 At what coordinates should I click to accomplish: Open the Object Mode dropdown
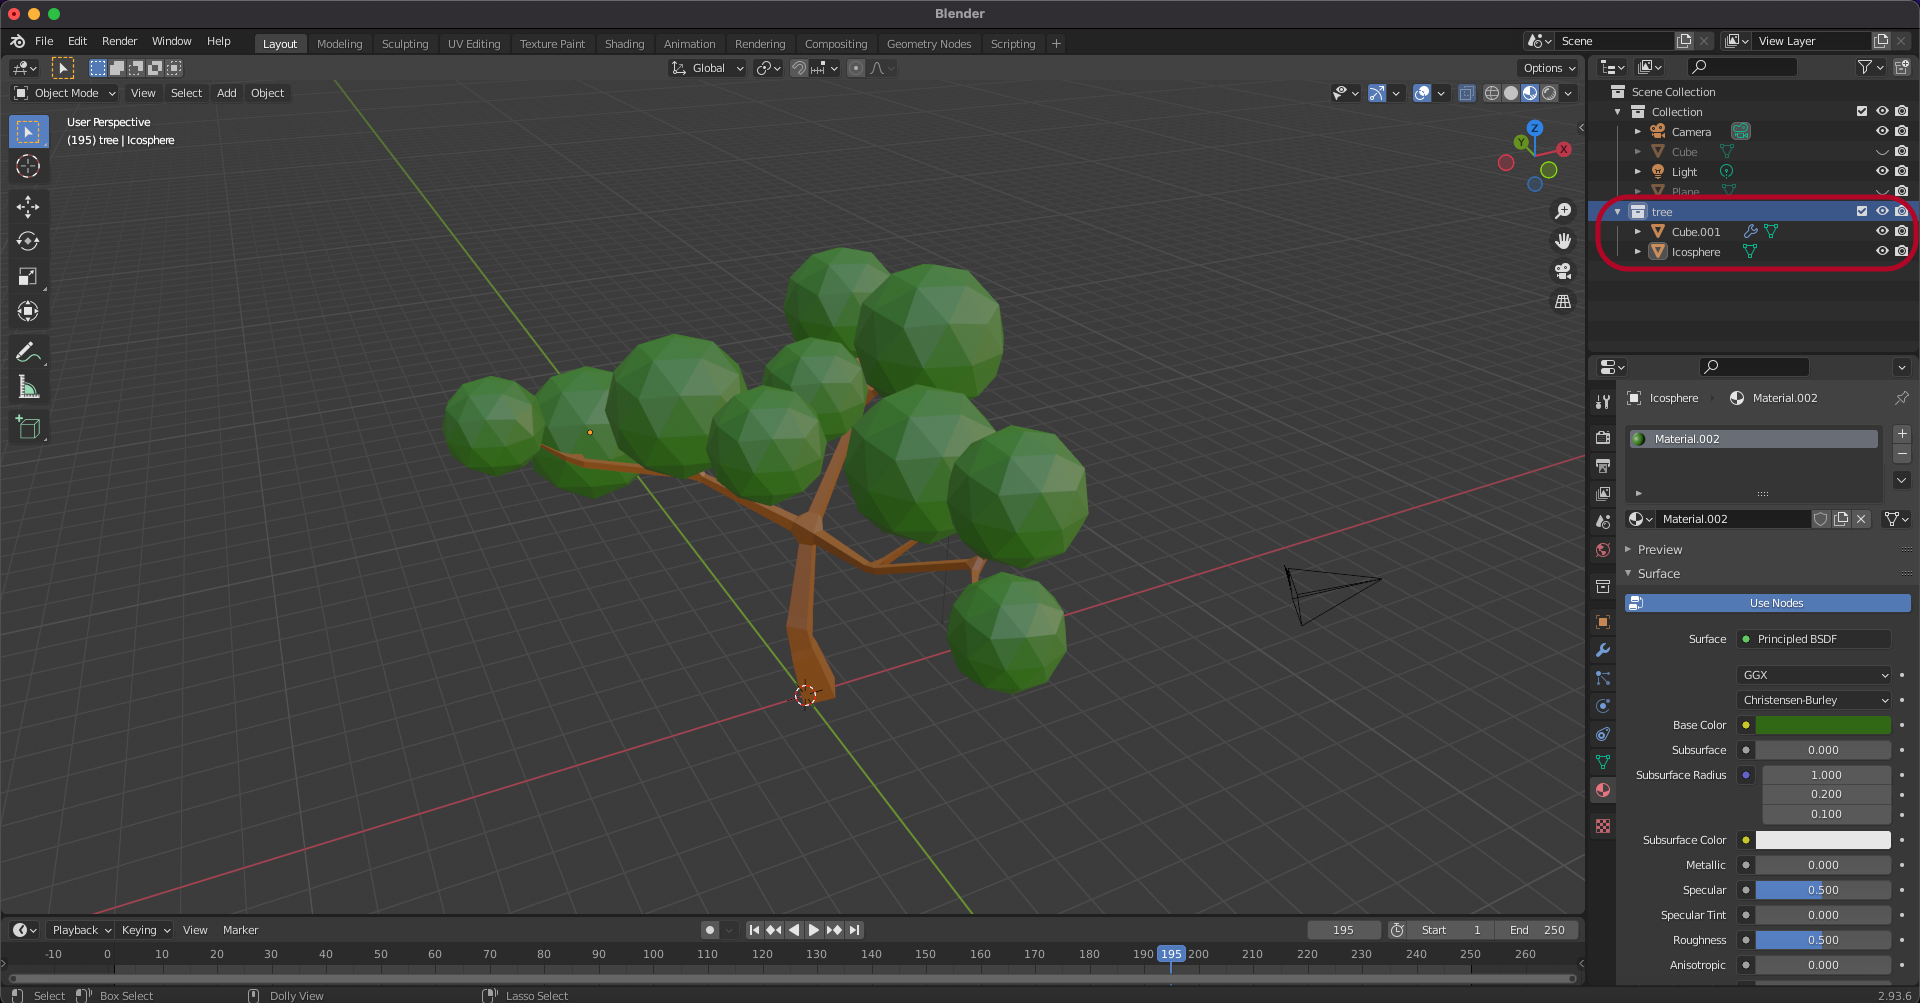tap(65, 93)
